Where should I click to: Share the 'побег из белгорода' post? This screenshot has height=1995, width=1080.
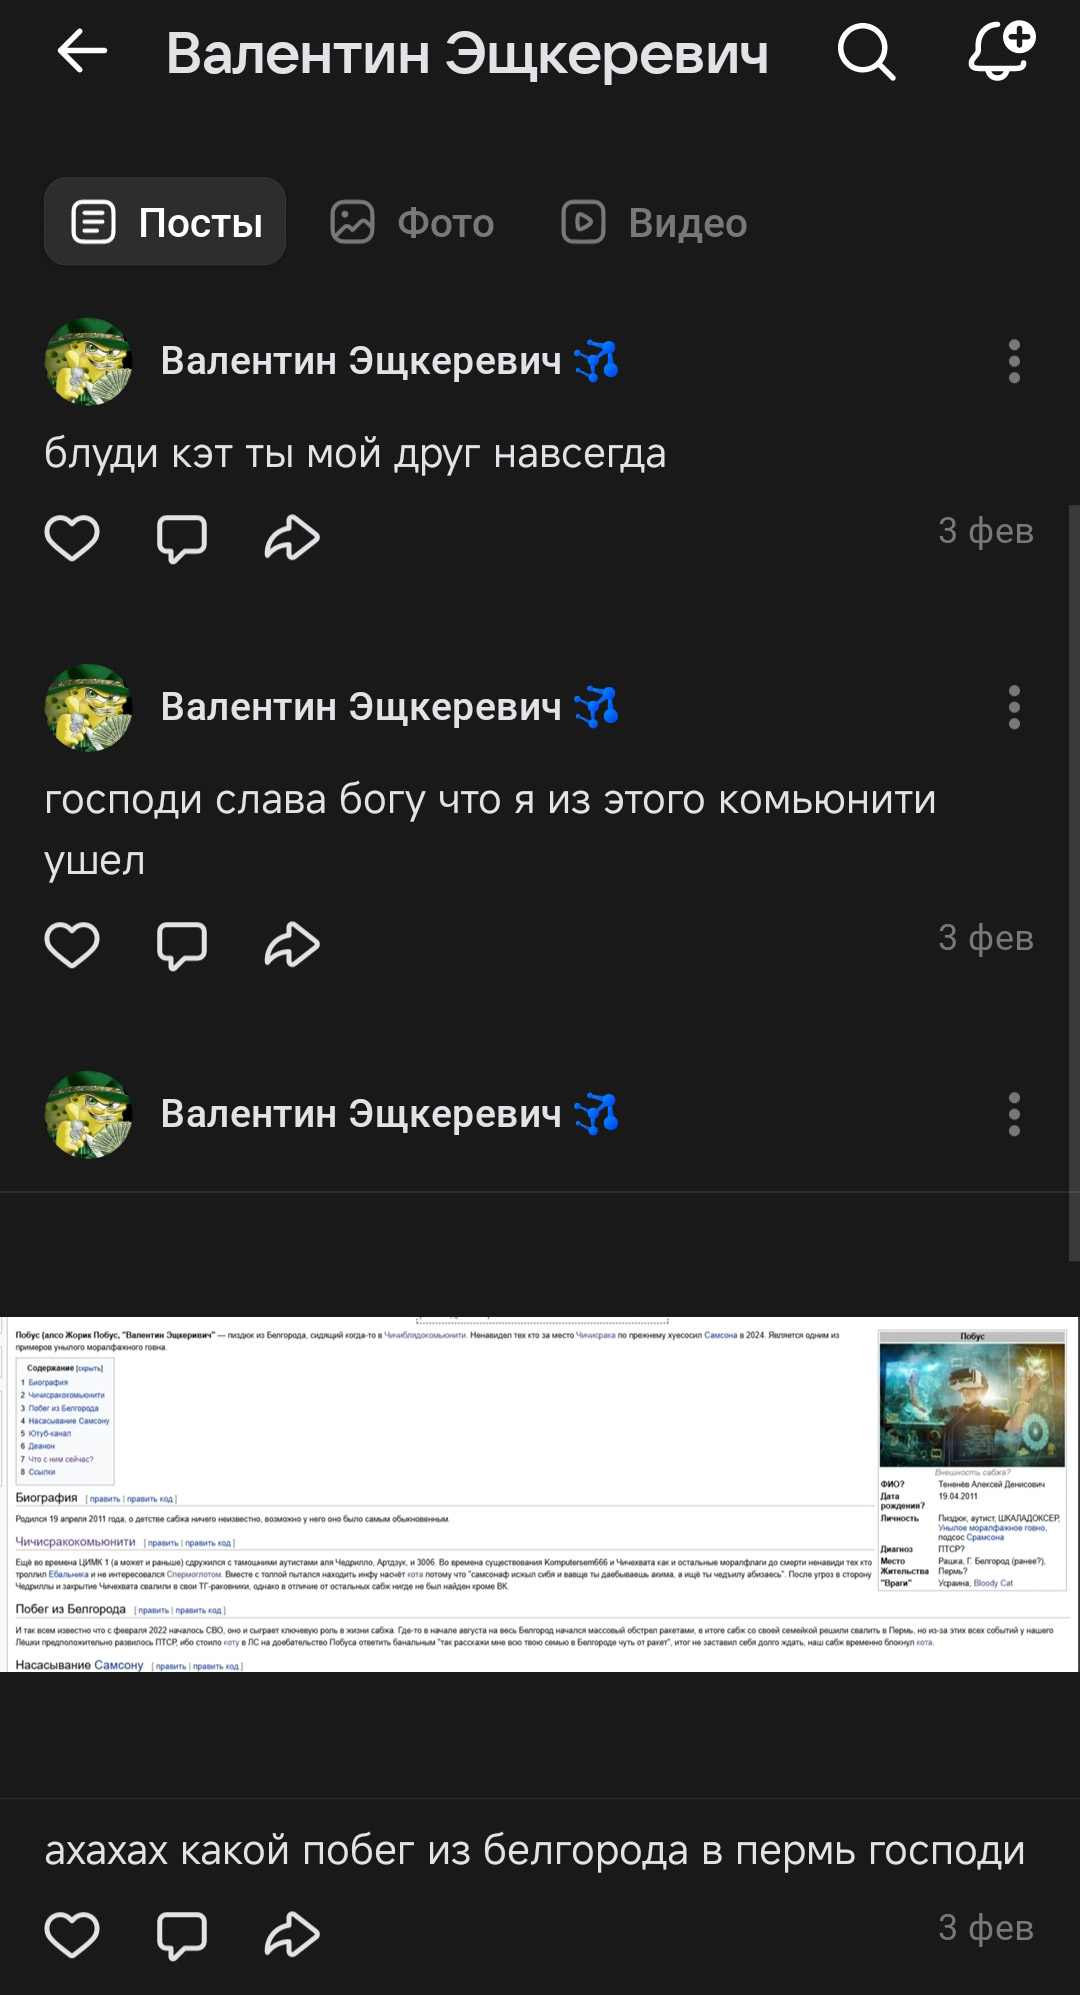[292, 1934]
